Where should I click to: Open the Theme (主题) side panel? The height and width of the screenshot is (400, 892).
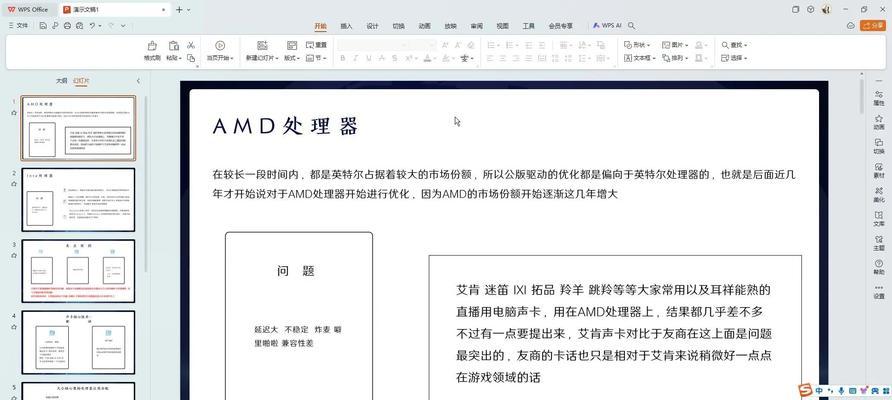pyautogui.click(x=879, y=243)
